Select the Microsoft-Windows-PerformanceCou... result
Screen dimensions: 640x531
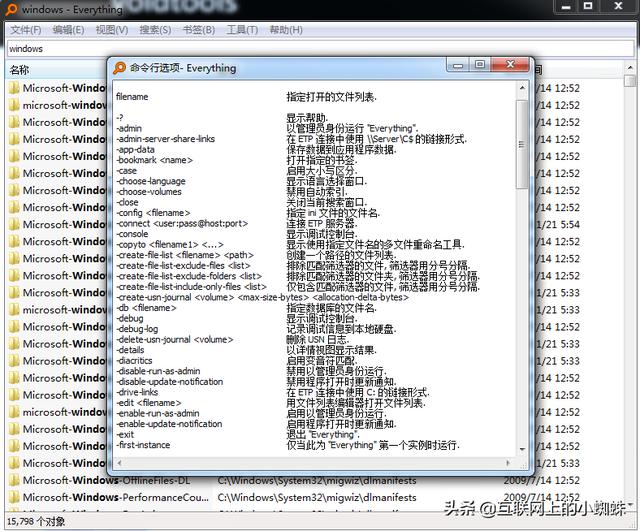pyautogui.click(x=116, y=498)
